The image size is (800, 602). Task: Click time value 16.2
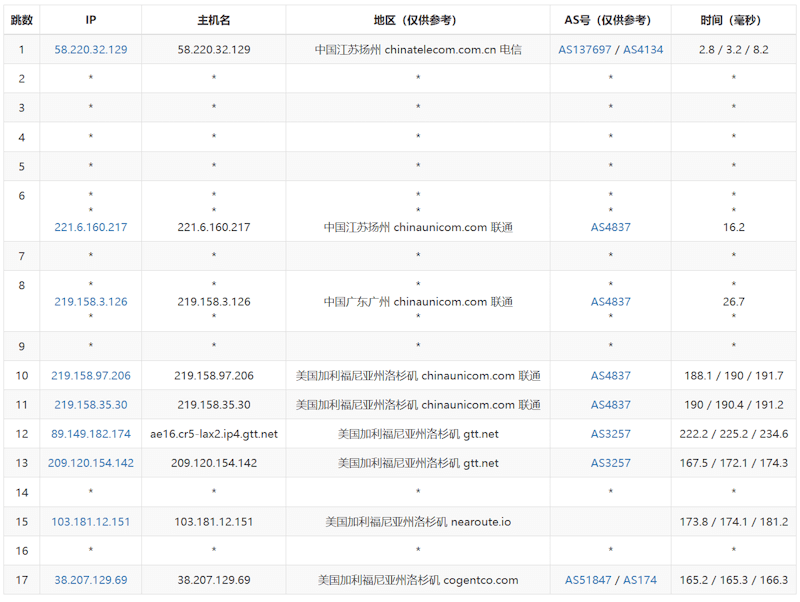pyautogui.click(x=734, y=227)
